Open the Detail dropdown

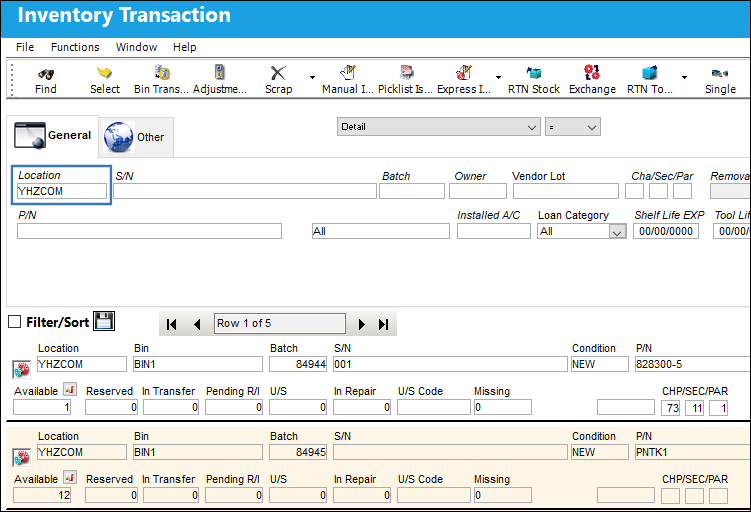[x=439, y=127]
